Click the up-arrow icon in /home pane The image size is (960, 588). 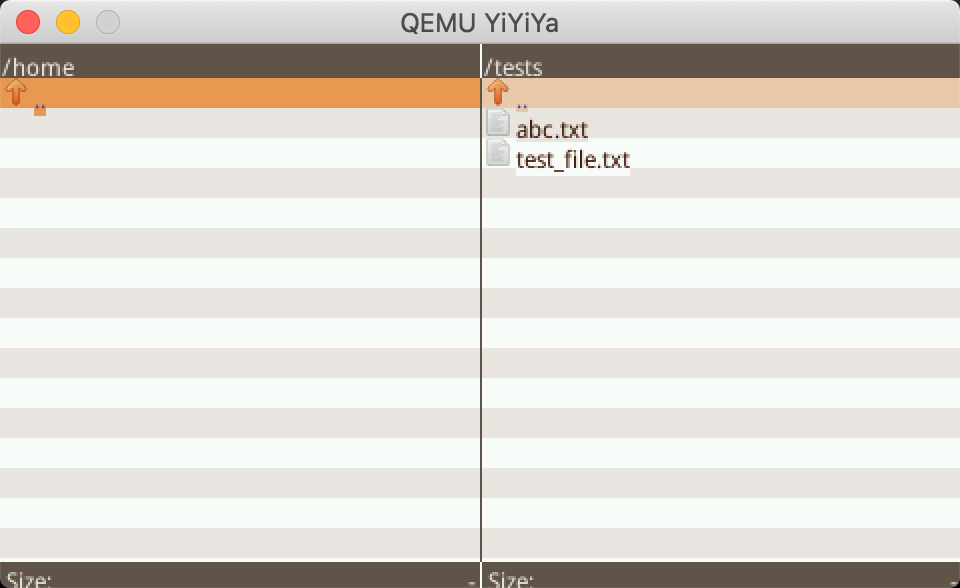[x=16, y=92]
